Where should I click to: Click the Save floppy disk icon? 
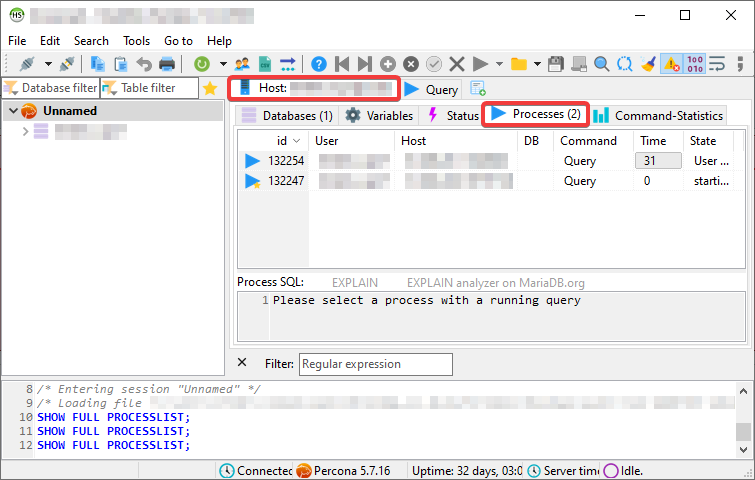click(556, 64)
